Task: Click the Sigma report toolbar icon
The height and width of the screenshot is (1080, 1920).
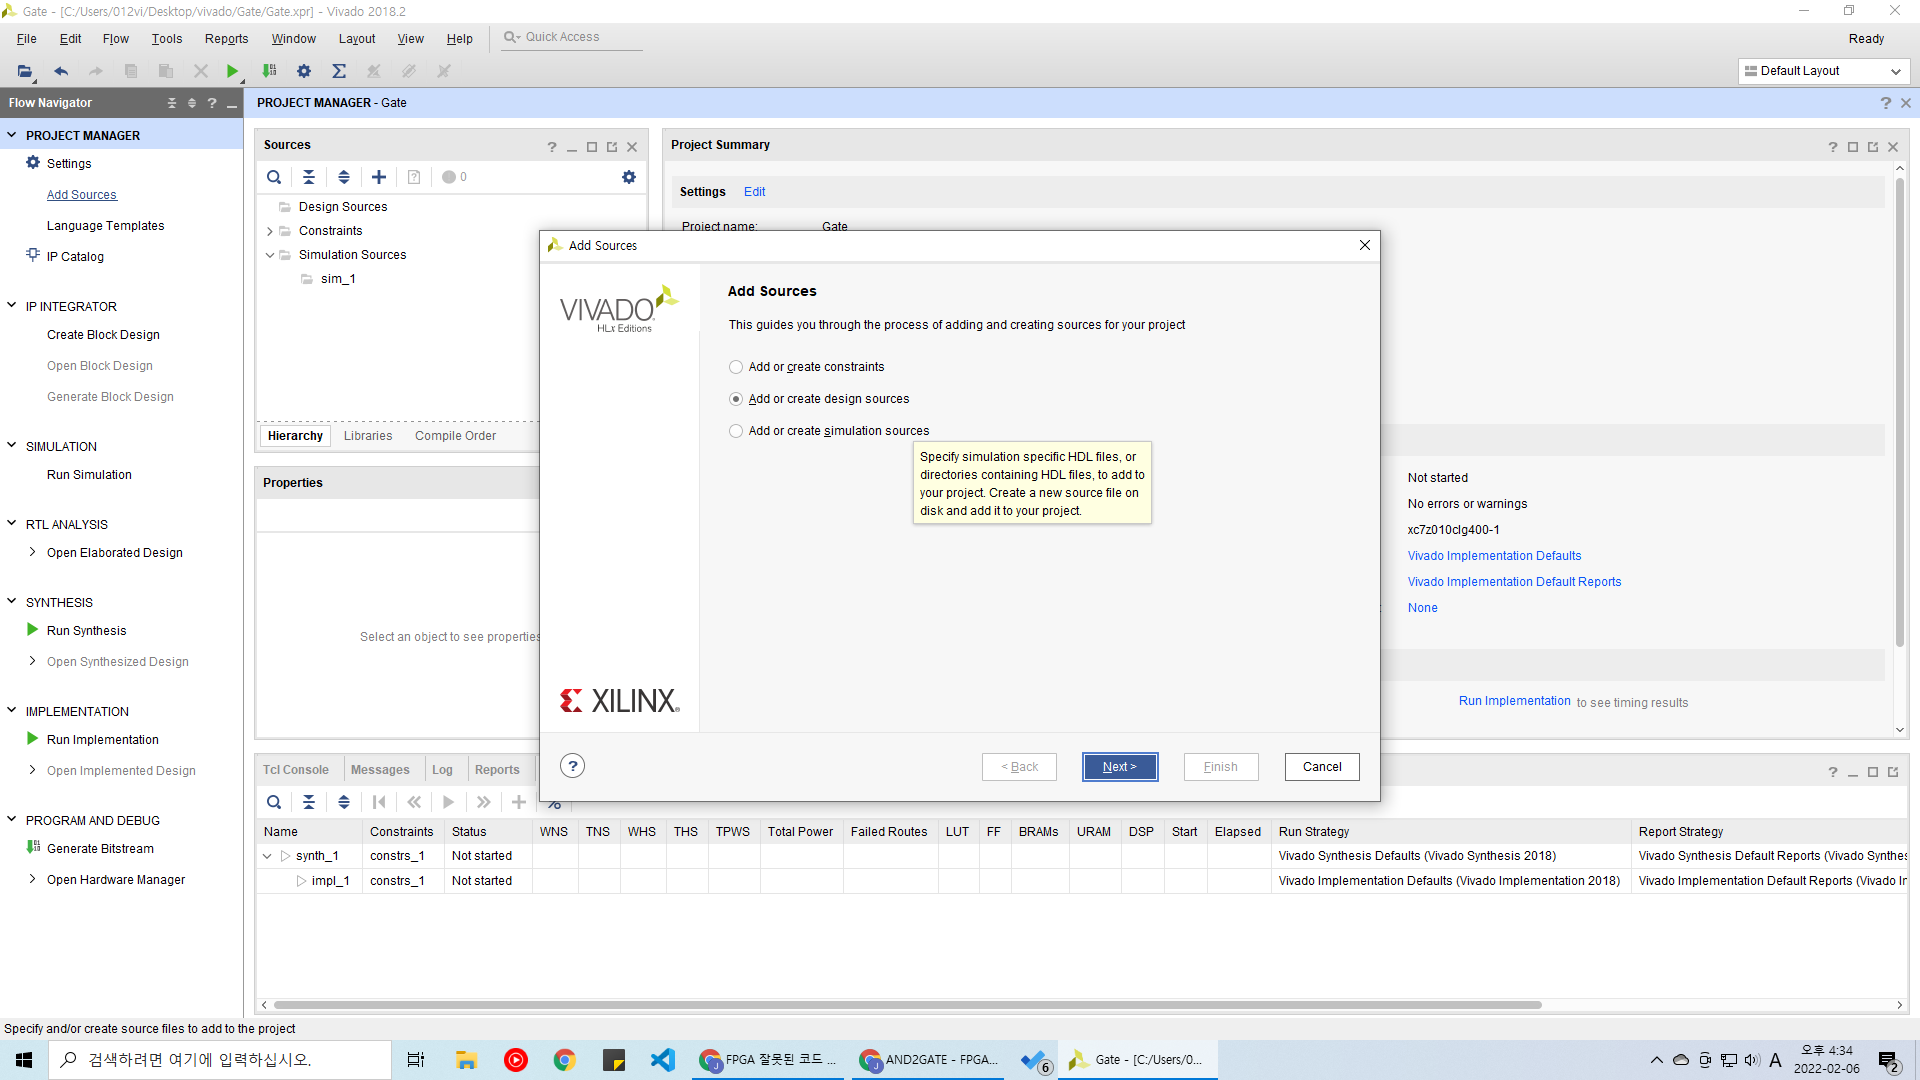Action: (x=339, y=71)
